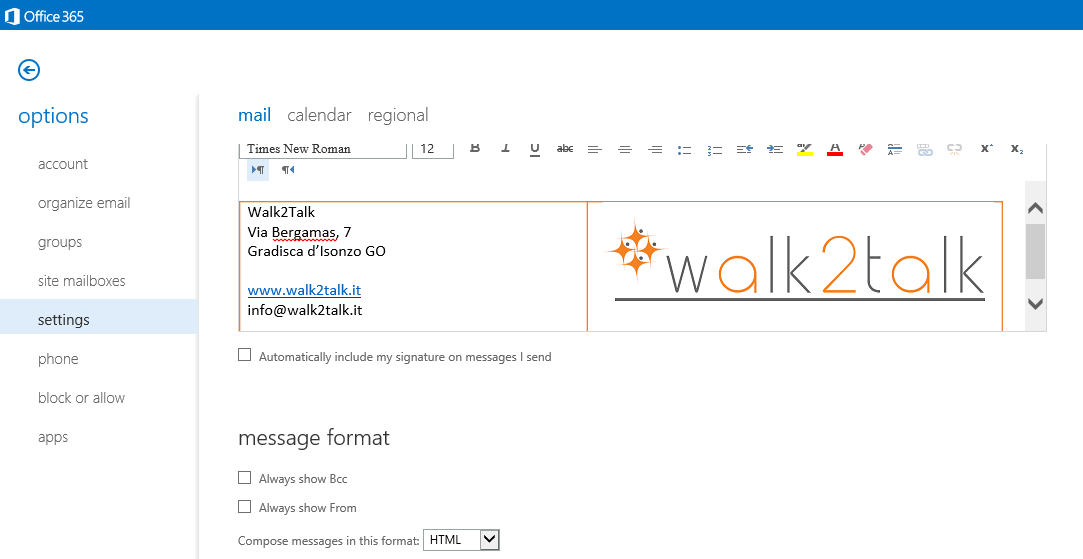This screenshot has height=559, width=1083.
Task: Center the signature text
Action: coord(625,149)
